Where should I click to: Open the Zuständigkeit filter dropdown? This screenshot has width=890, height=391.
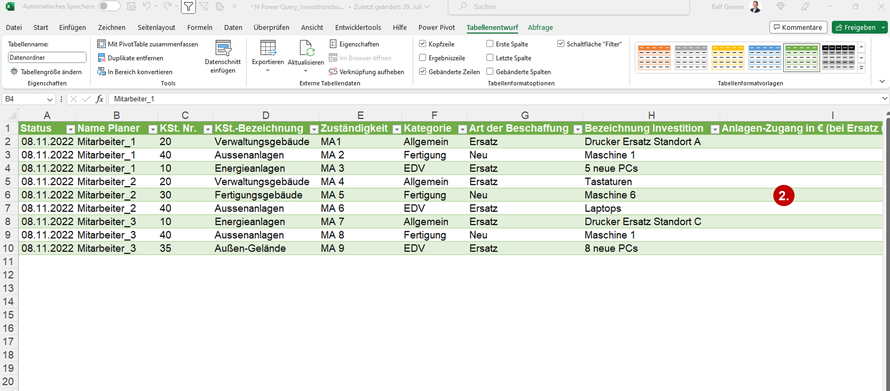pyautogui.click(x=397, y=129)
